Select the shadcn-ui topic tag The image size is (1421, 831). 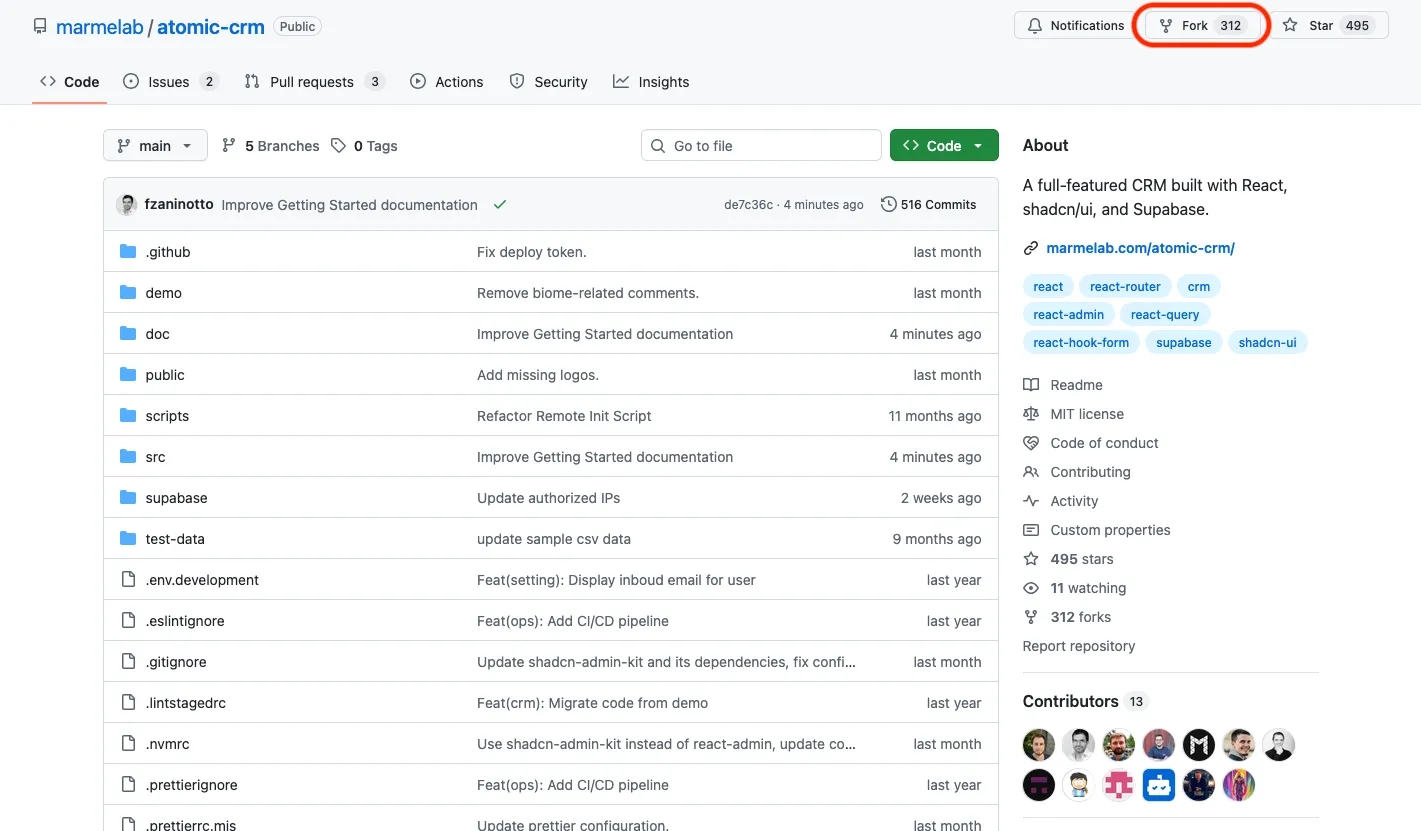(x=1266, y=343)
